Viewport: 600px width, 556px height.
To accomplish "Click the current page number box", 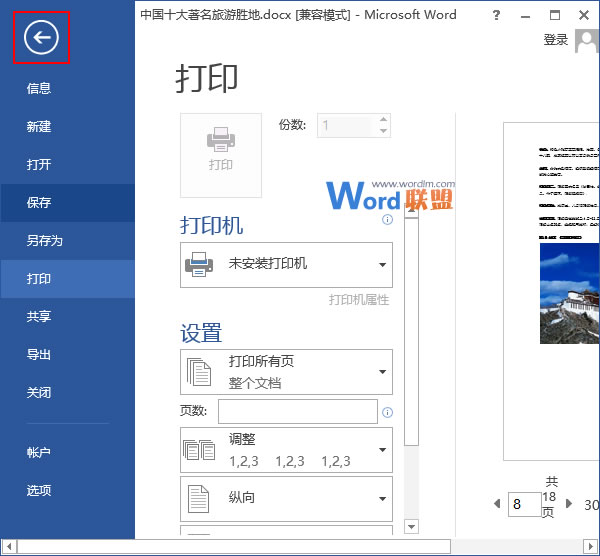I will [x=524, y=504].
